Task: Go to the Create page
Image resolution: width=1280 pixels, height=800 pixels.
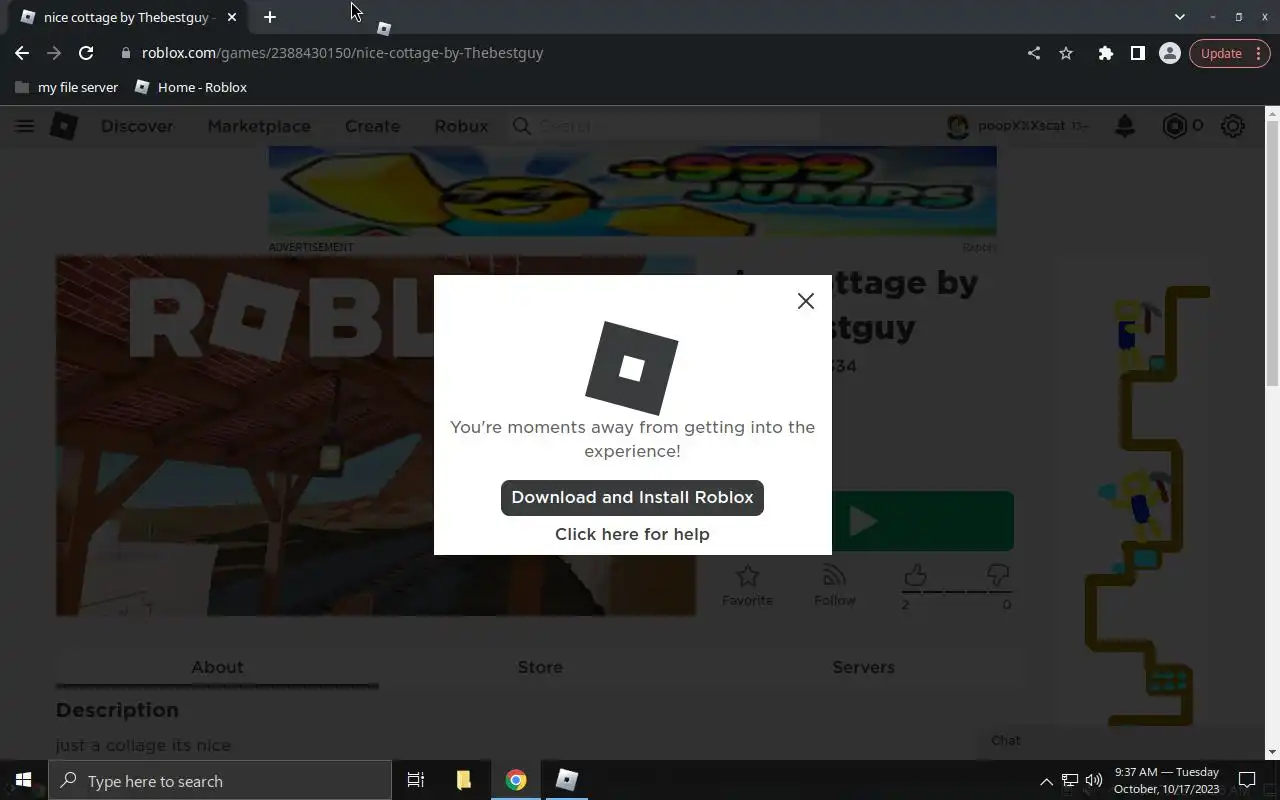Action: point(372,126)
